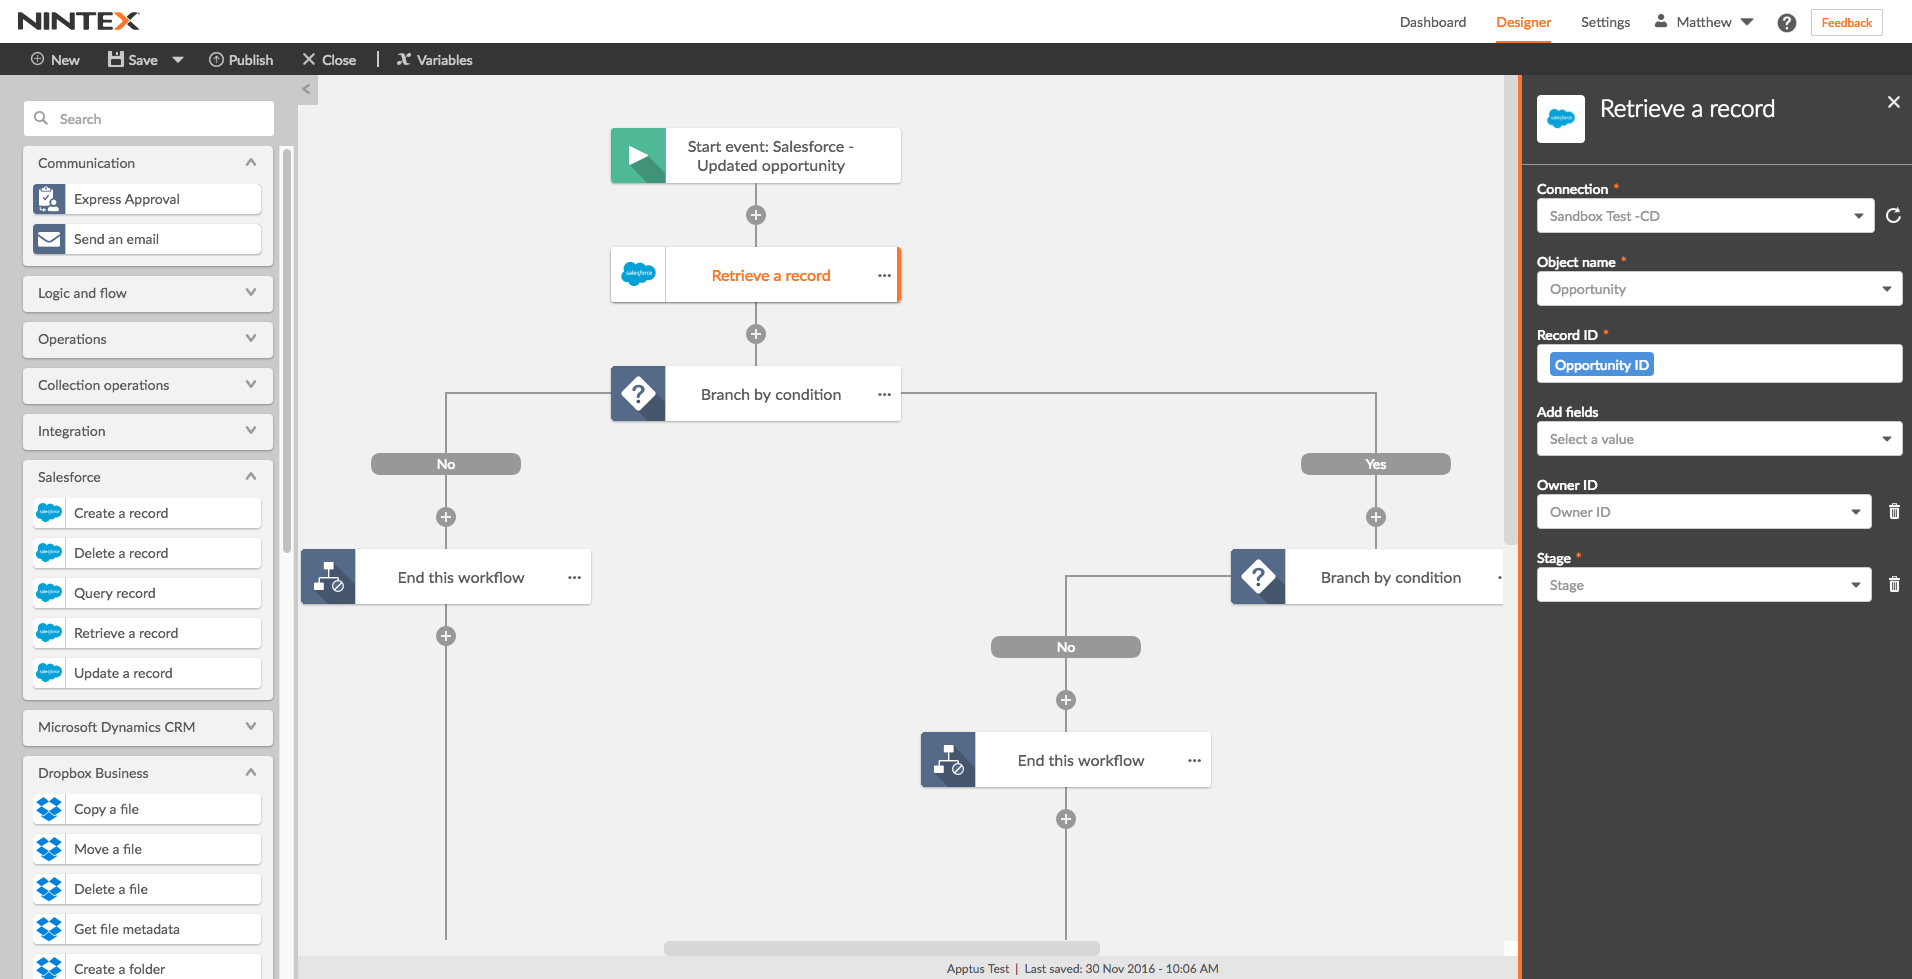Click the toolbox vertical scrollbar
This screenshot has height=979, width=1912.
287,350
